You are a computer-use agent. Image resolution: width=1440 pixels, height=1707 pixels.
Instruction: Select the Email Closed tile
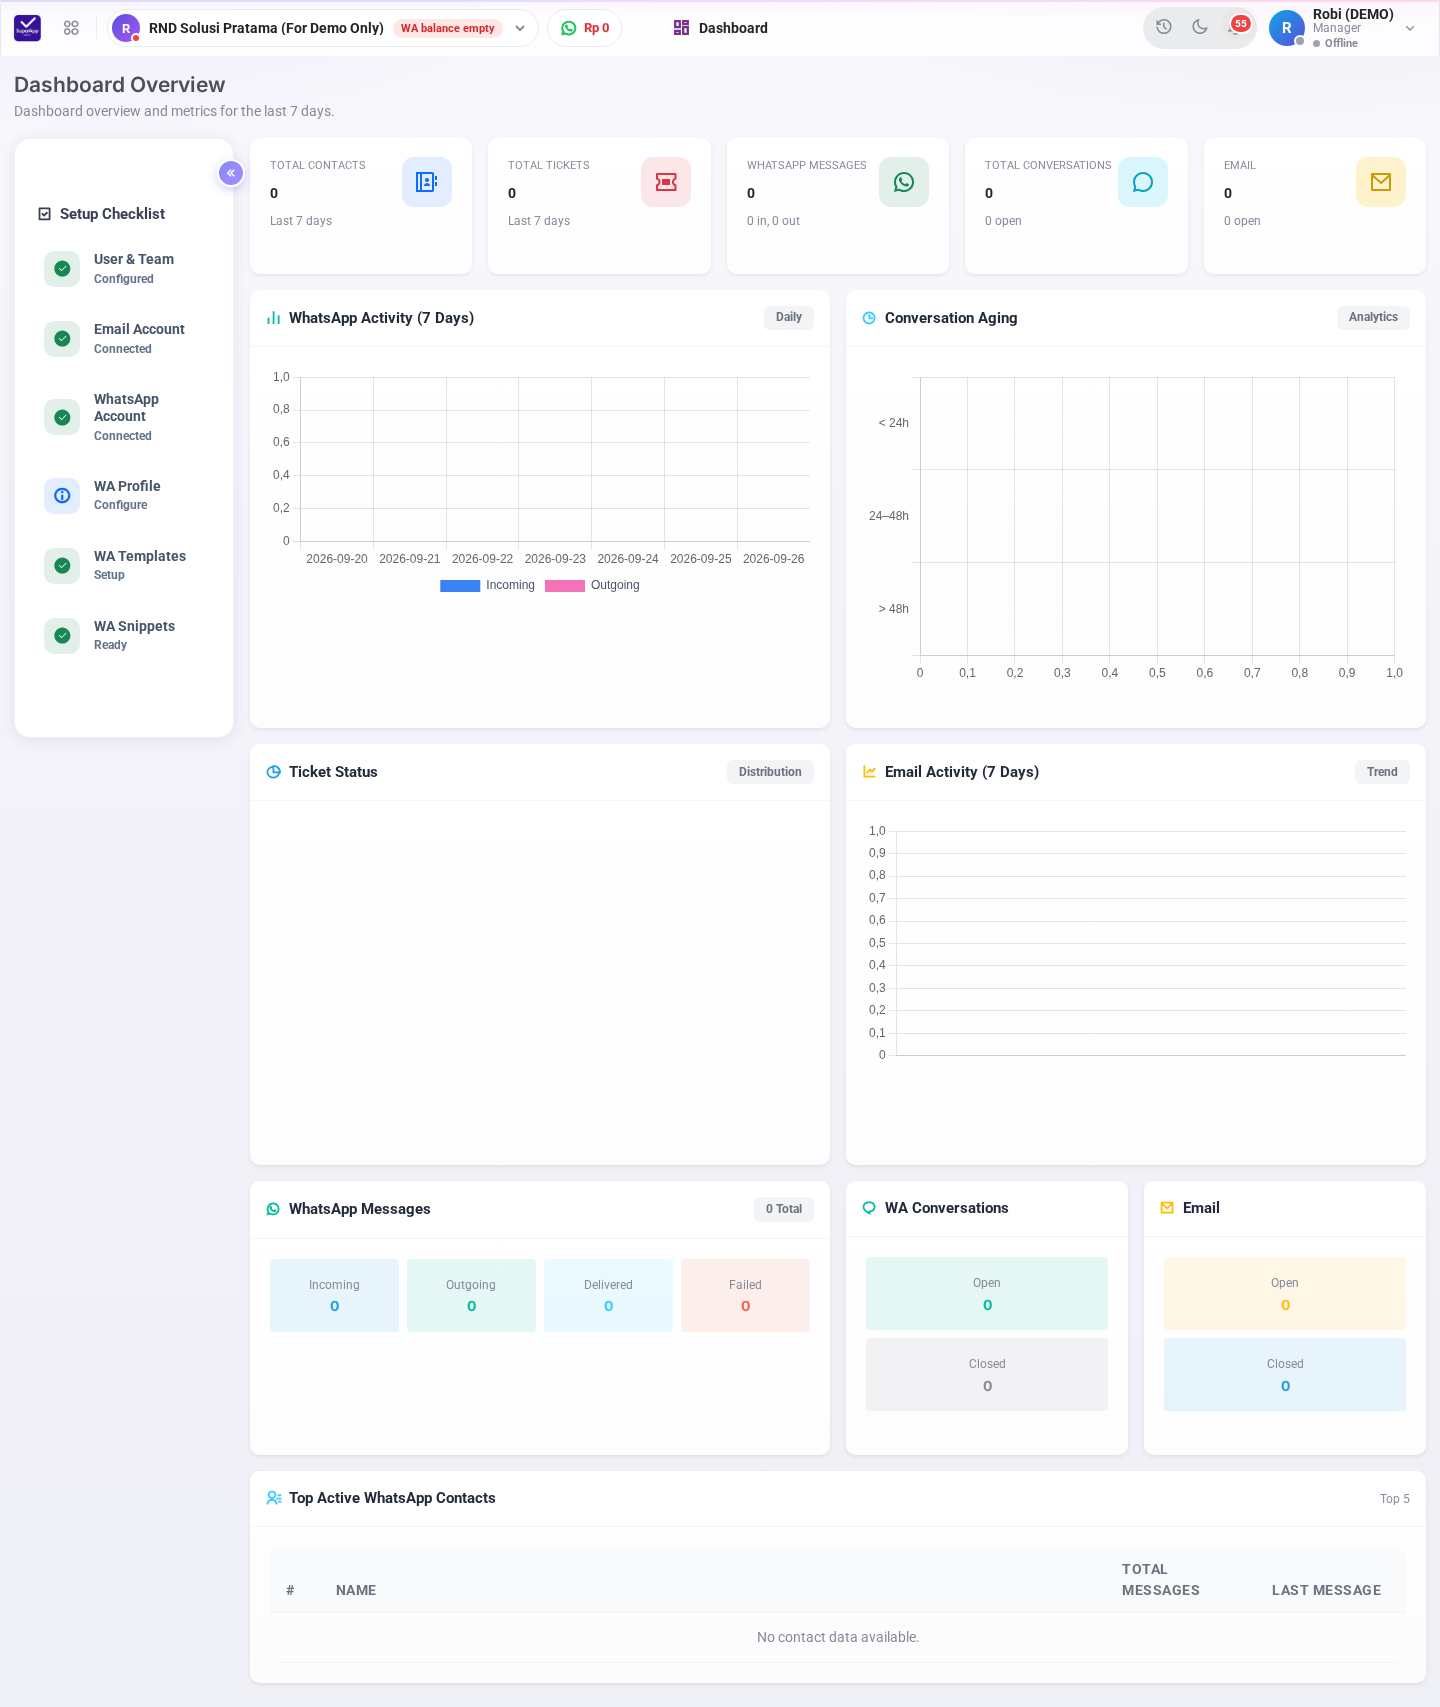[x=1285, y=1374]
